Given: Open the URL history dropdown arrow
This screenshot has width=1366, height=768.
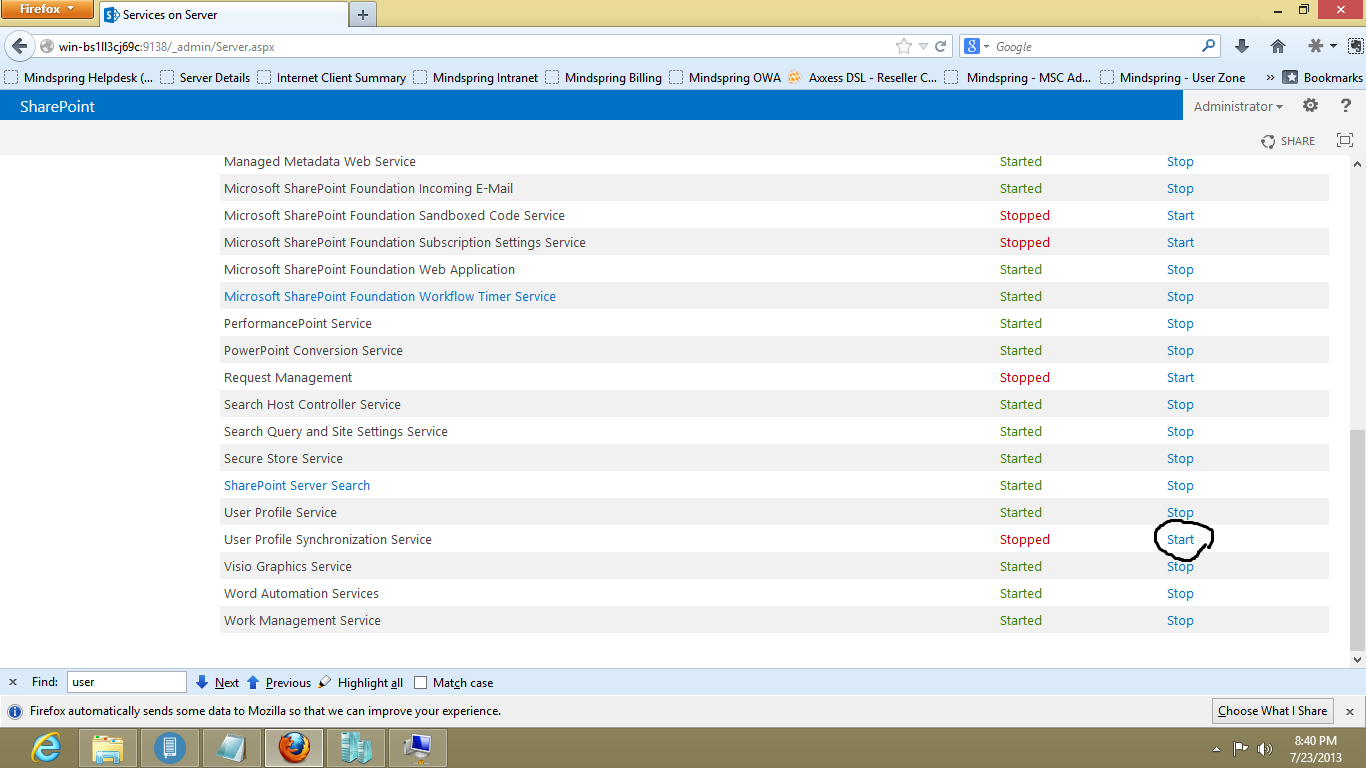Looking at the screenshot, I should coord(923,46).
